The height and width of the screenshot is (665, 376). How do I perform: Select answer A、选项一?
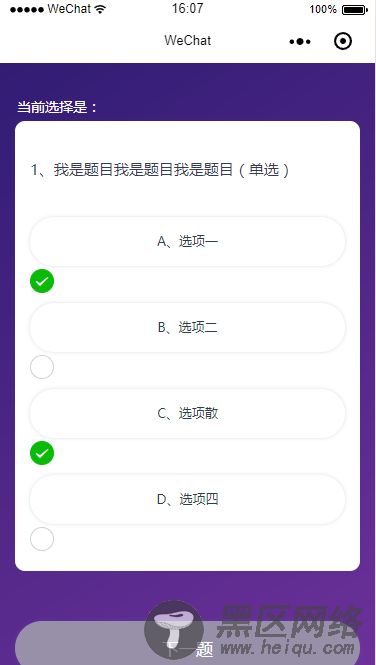tap(187, 241)
